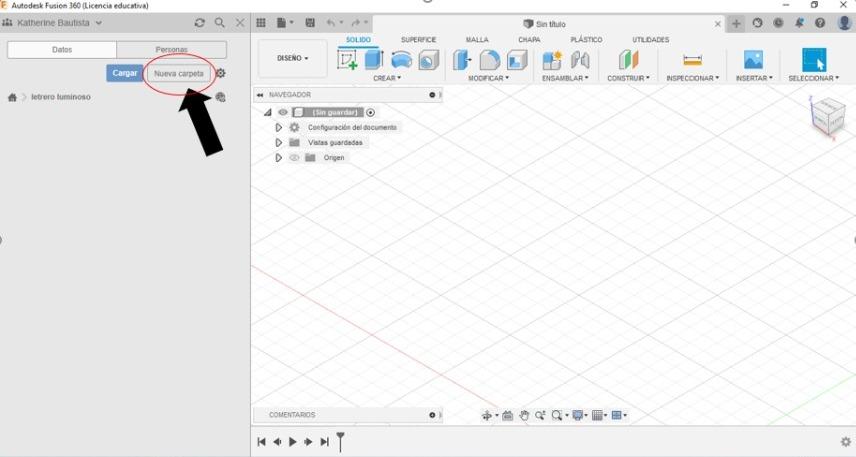Click the ViewCube in the canvas

[x=828, y=116]
